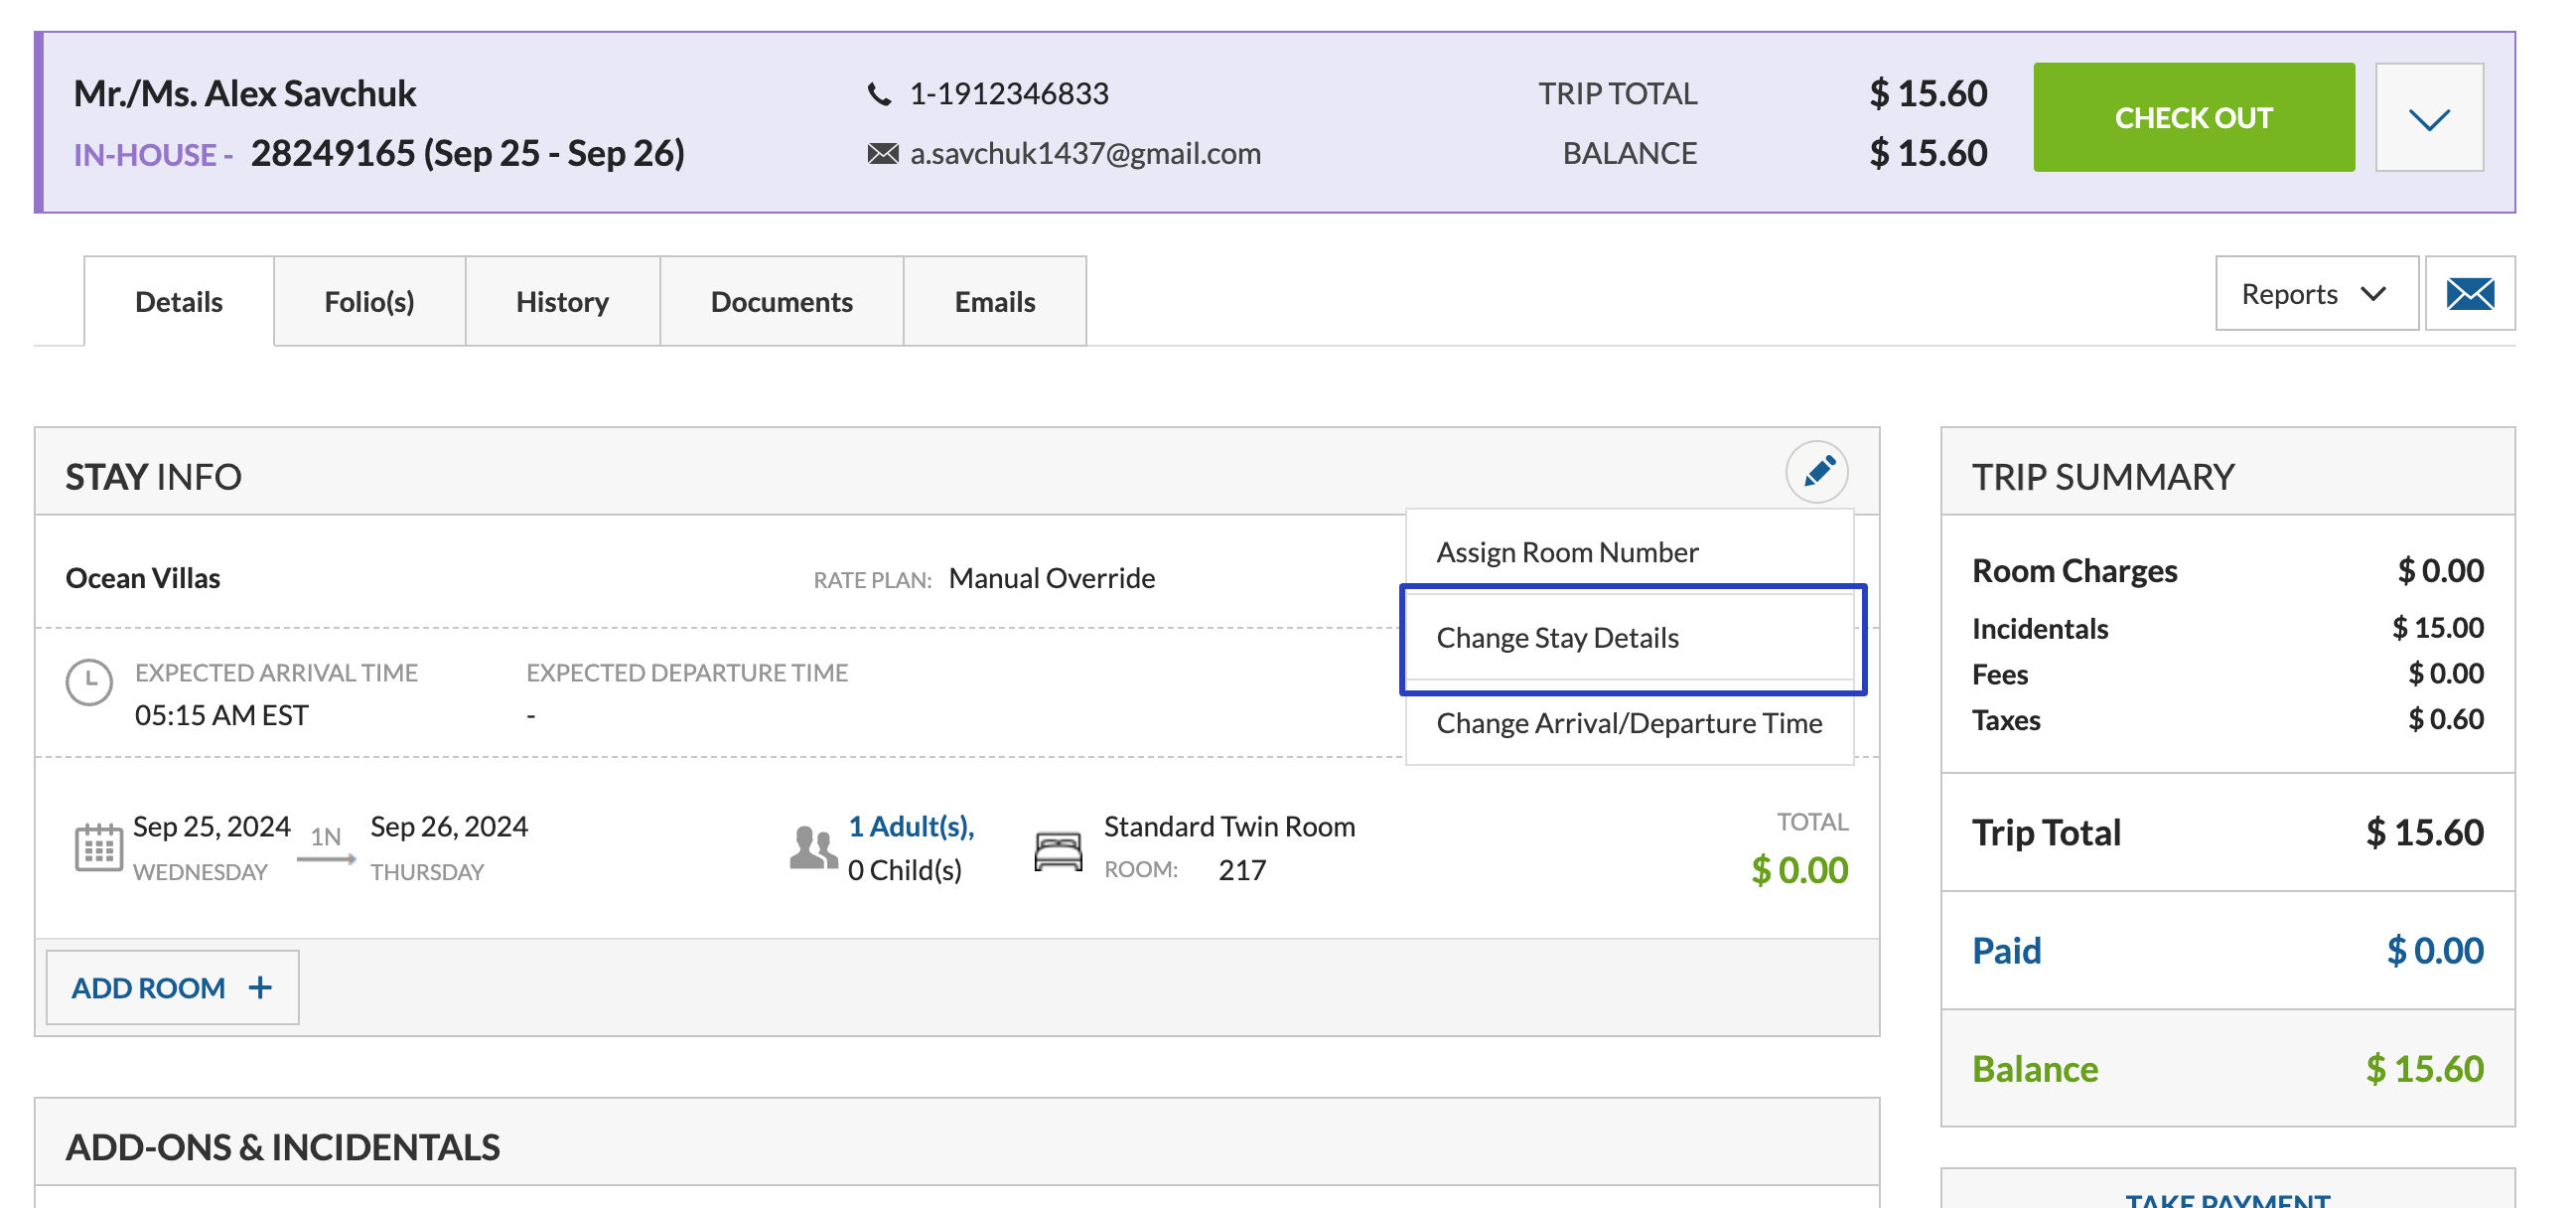Open the History tab
The height and width of the screenshot is (1208, 2576).
562,301
